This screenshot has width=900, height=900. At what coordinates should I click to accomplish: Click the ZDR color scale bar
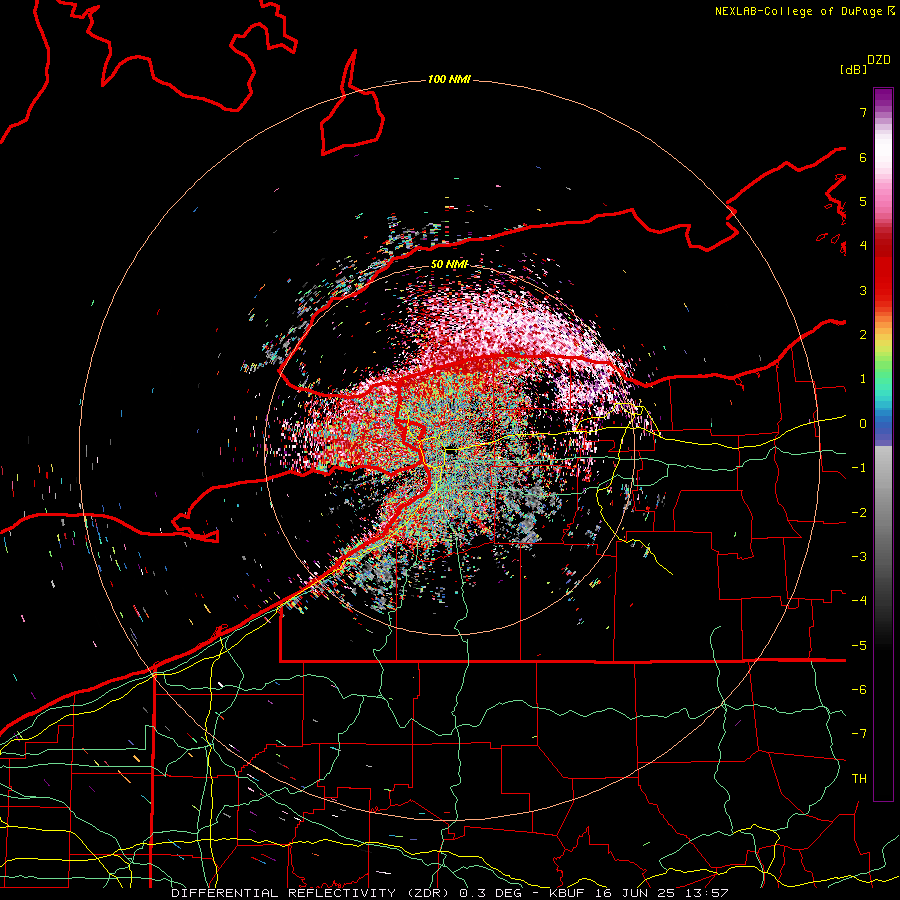click(883, 444)
